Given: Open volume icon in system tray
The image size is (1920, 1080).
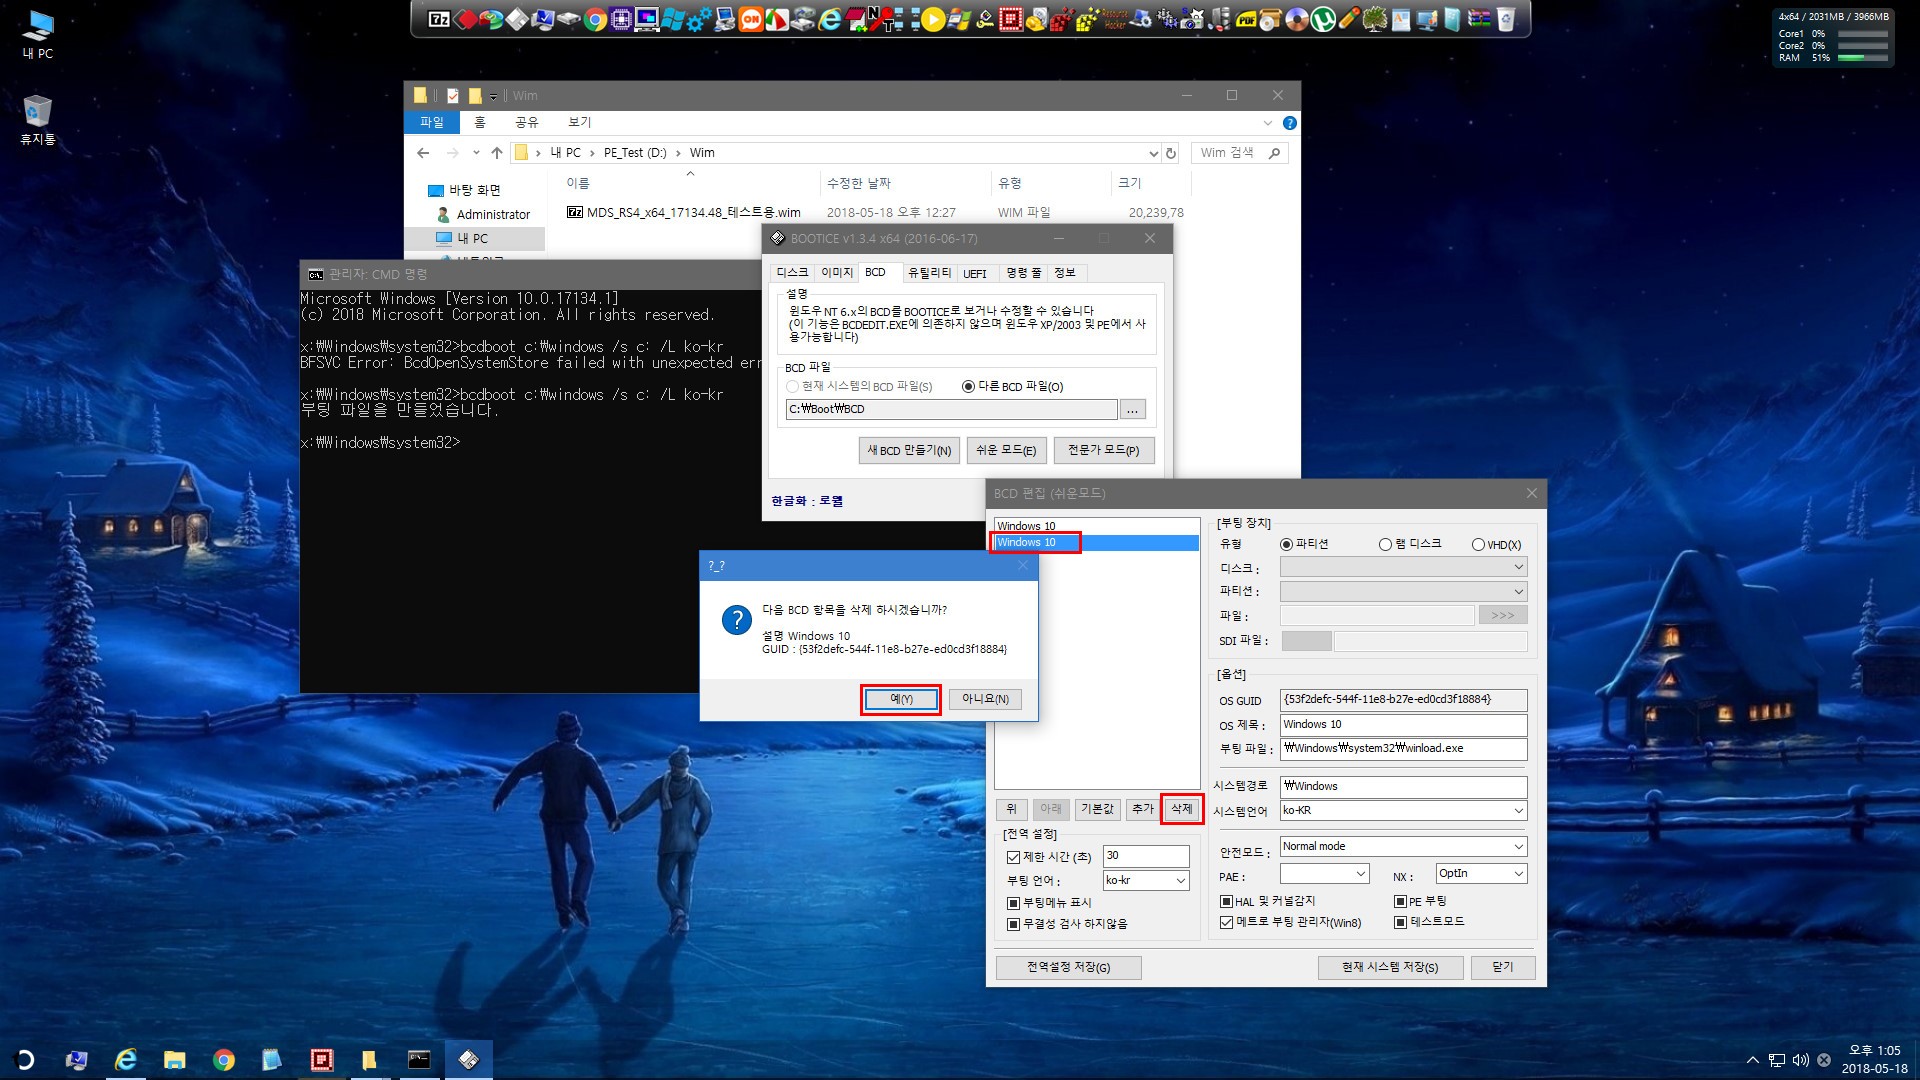Looking at the screenshot, I should pos(1801,1060).
